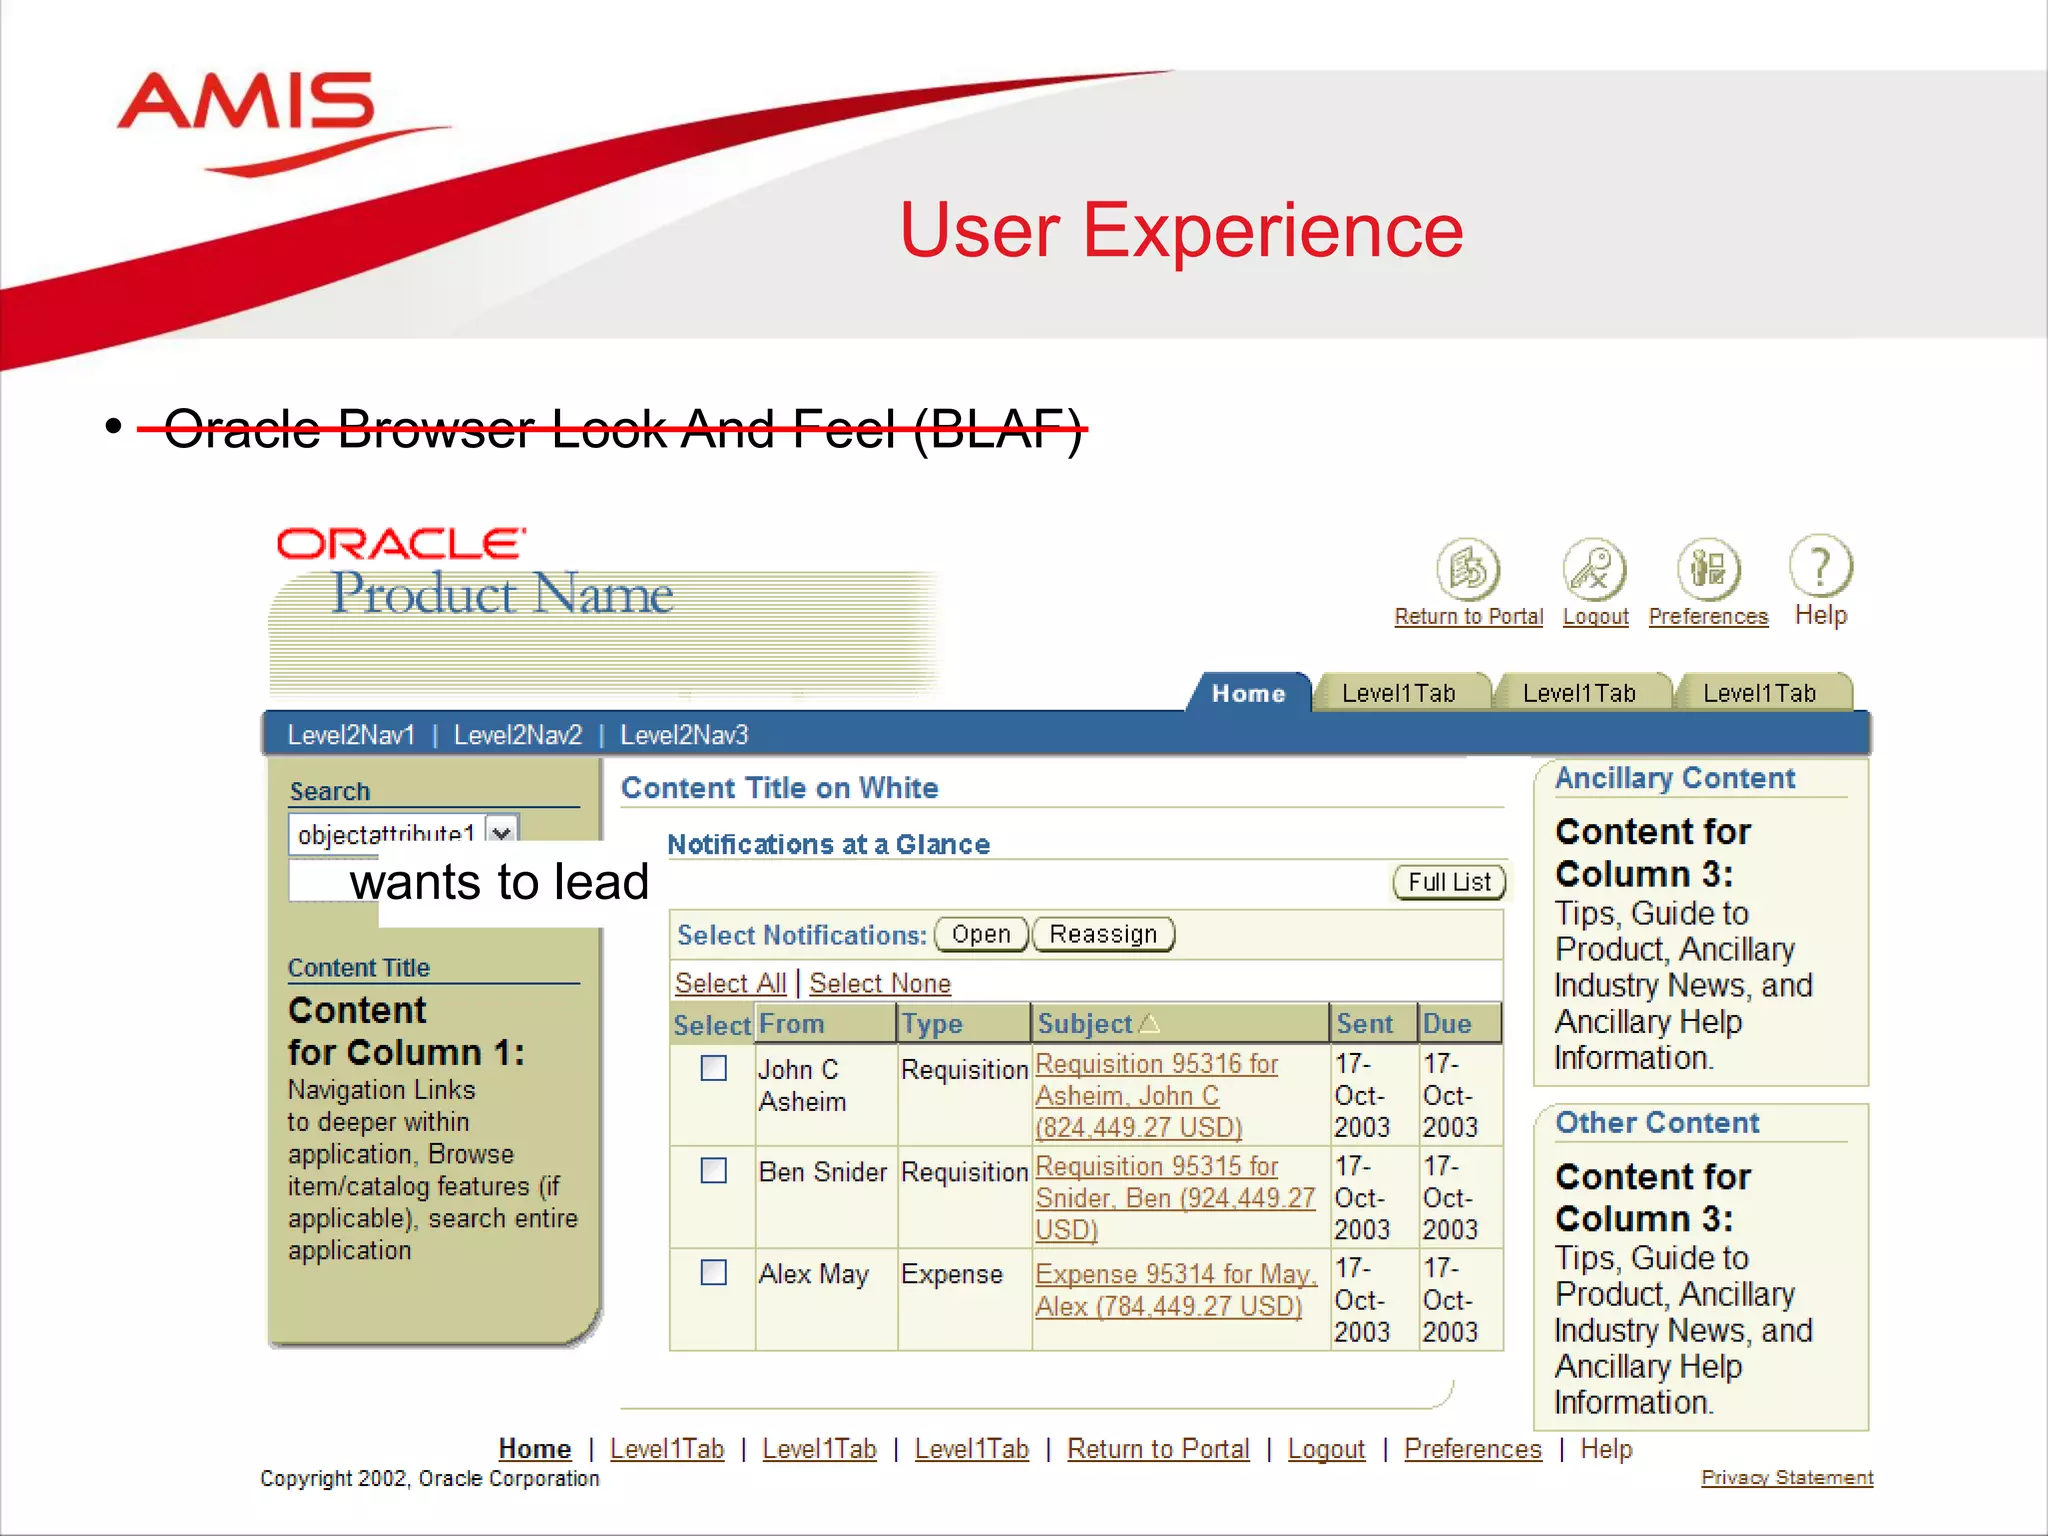Click the Preferences icon
This screenshot has width=2048, height=1536.
(1708, 570)
